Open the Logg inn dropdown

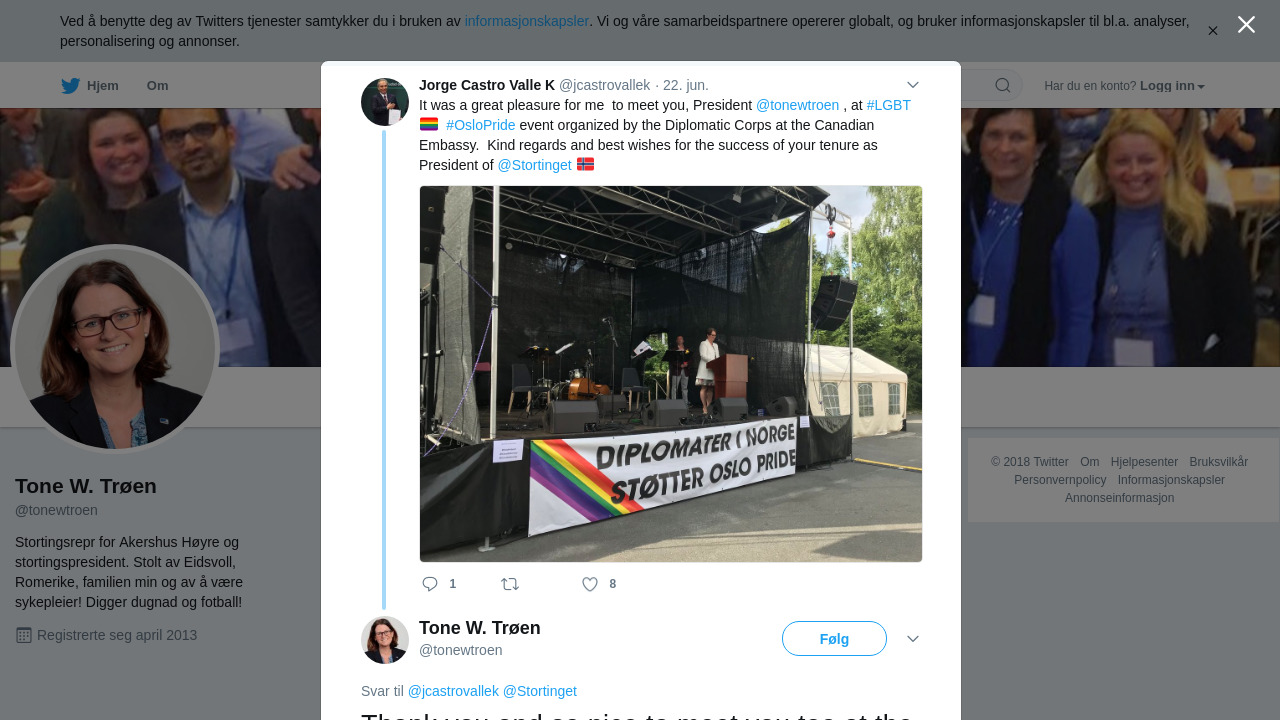1172,86
